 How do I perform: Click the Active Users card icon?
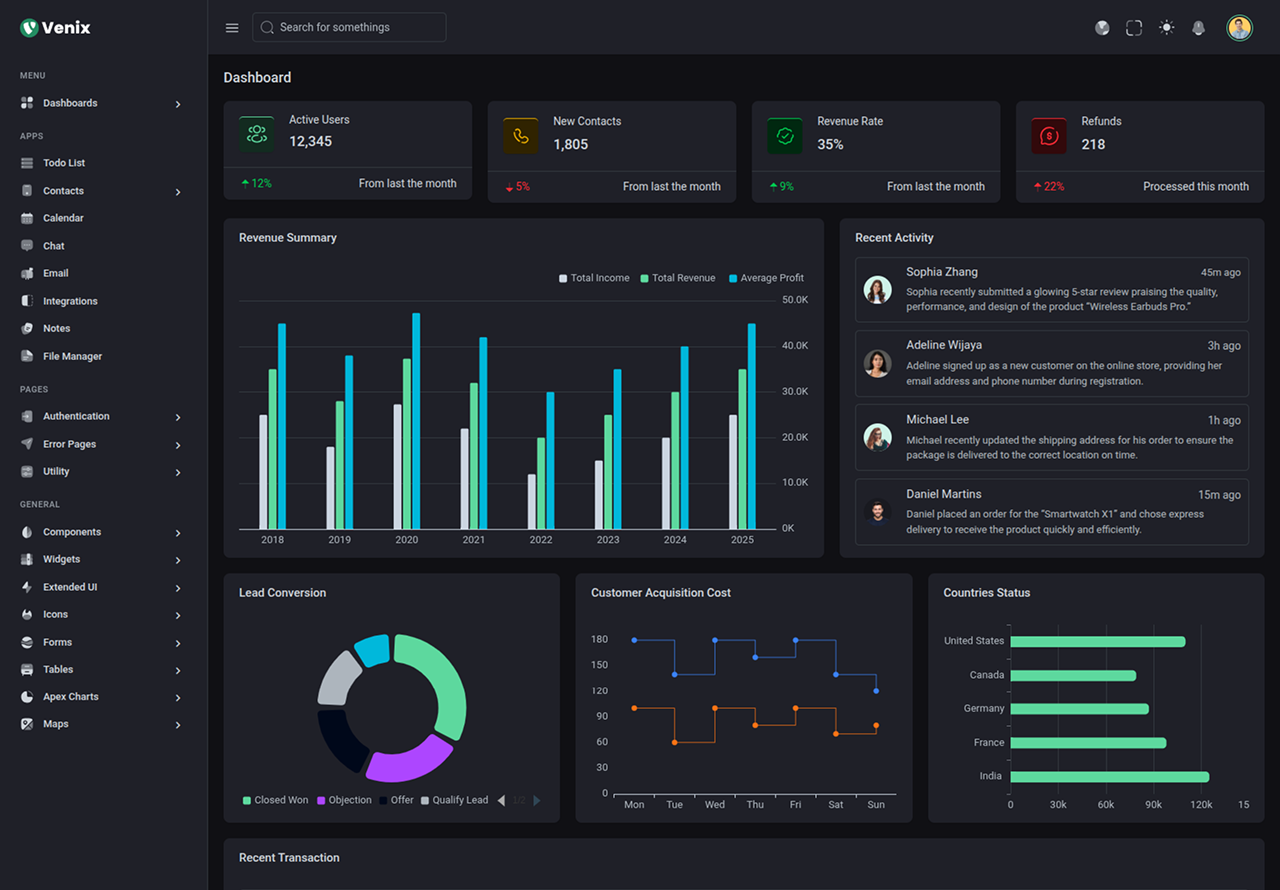(x=257, y=134)
